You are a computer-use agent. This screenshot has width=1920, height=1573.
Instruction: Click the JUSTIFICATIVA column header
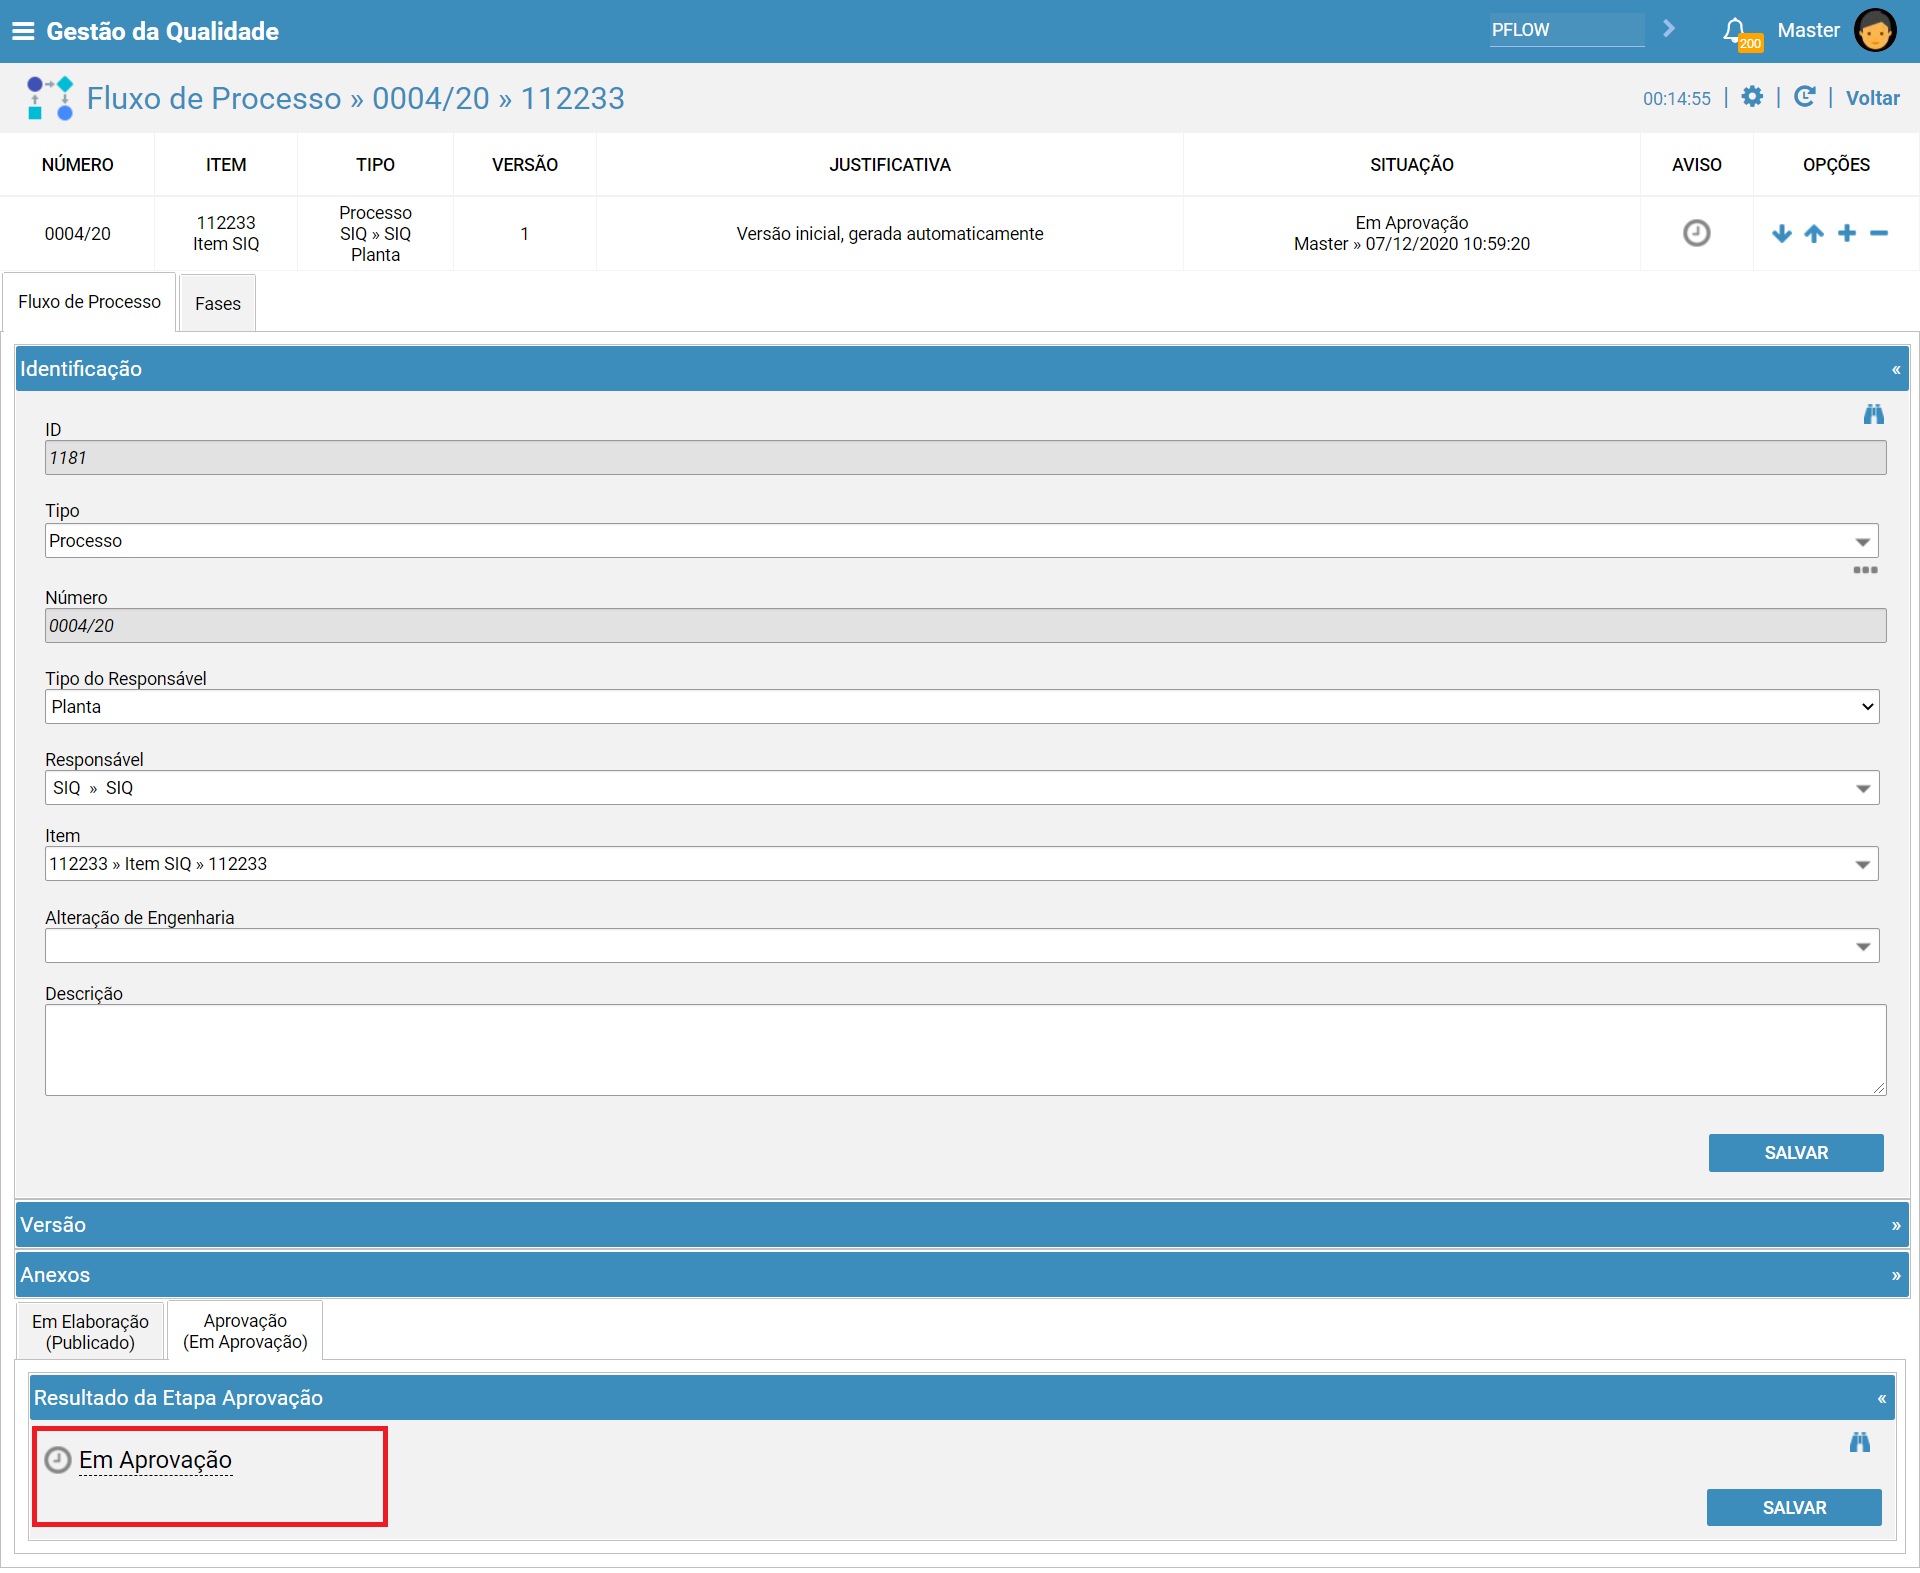pos(889,165)
